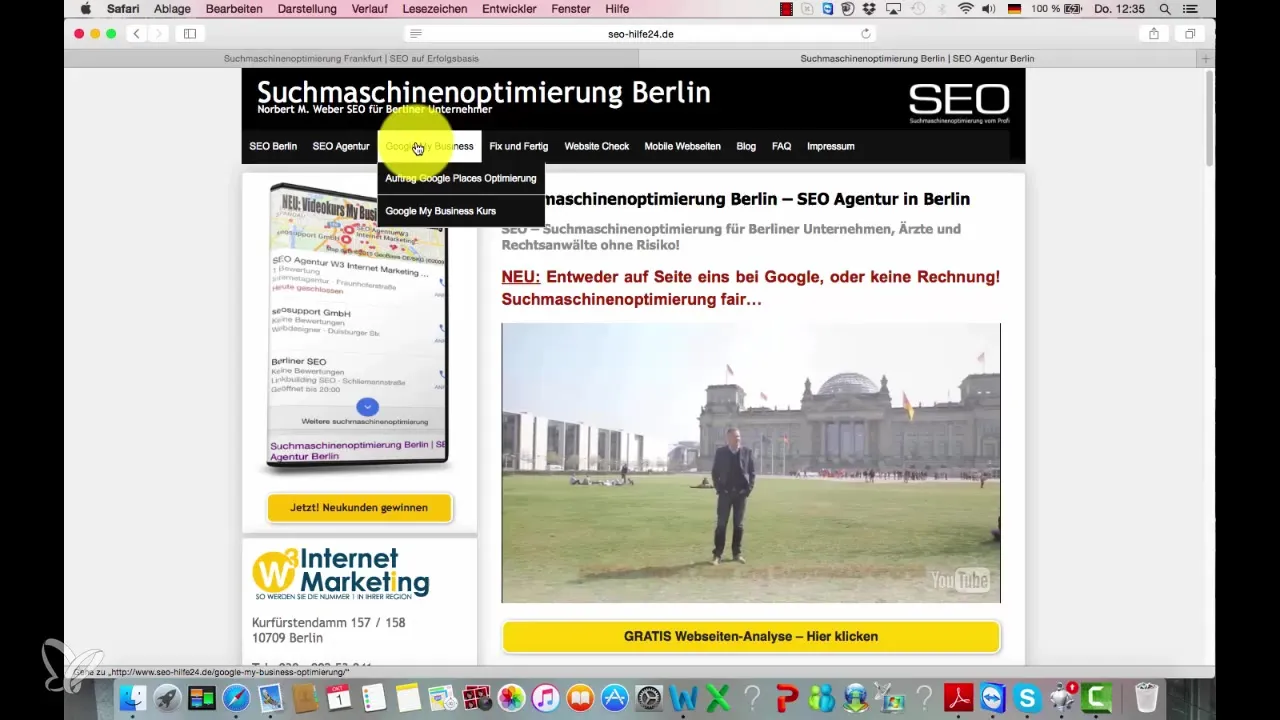Image resolution: width=1280 pixels, height=720 pixels.
Task: Launch PowerPoint from the Dock
Action: (787, 697)
